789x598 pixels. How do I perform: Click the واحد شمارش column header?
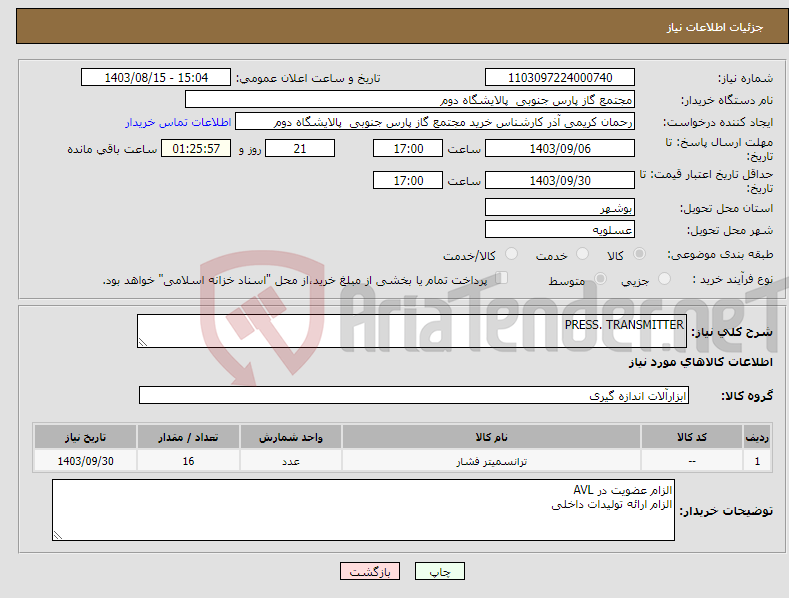point(291,437)
